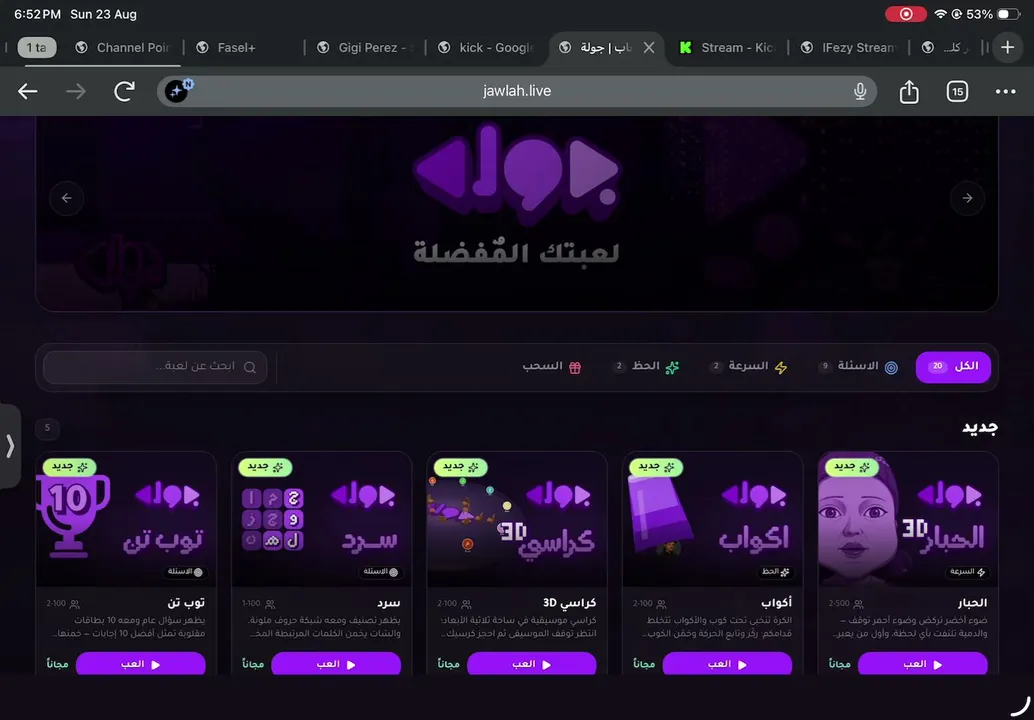Viewport: 1034px width, 720px height.
Task: Click the banner title لعبتك المفضلة
Action: point(516,253)
